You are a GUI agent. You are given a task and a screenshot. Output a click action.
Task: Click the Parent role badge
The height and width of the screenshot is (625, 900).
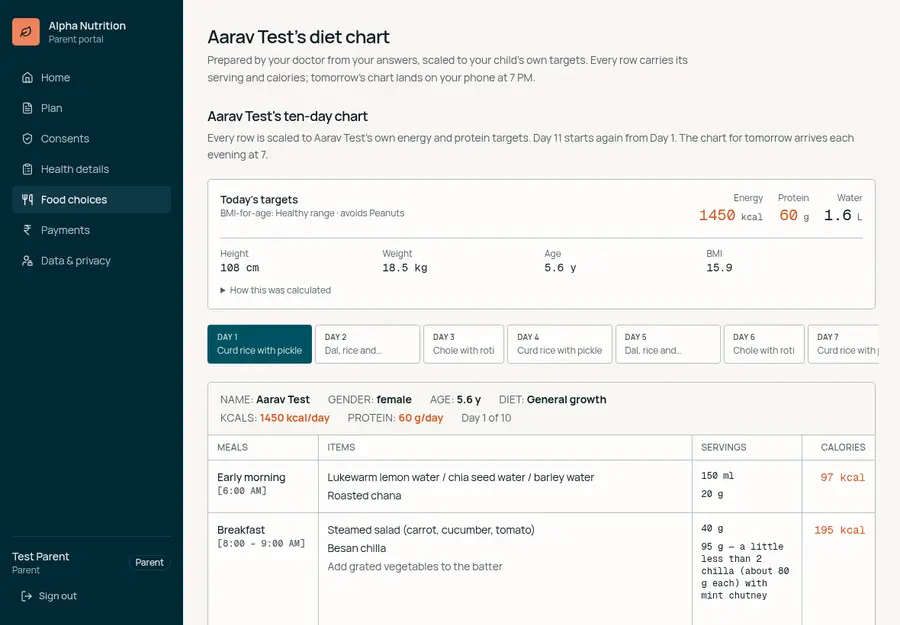point(149,562)
